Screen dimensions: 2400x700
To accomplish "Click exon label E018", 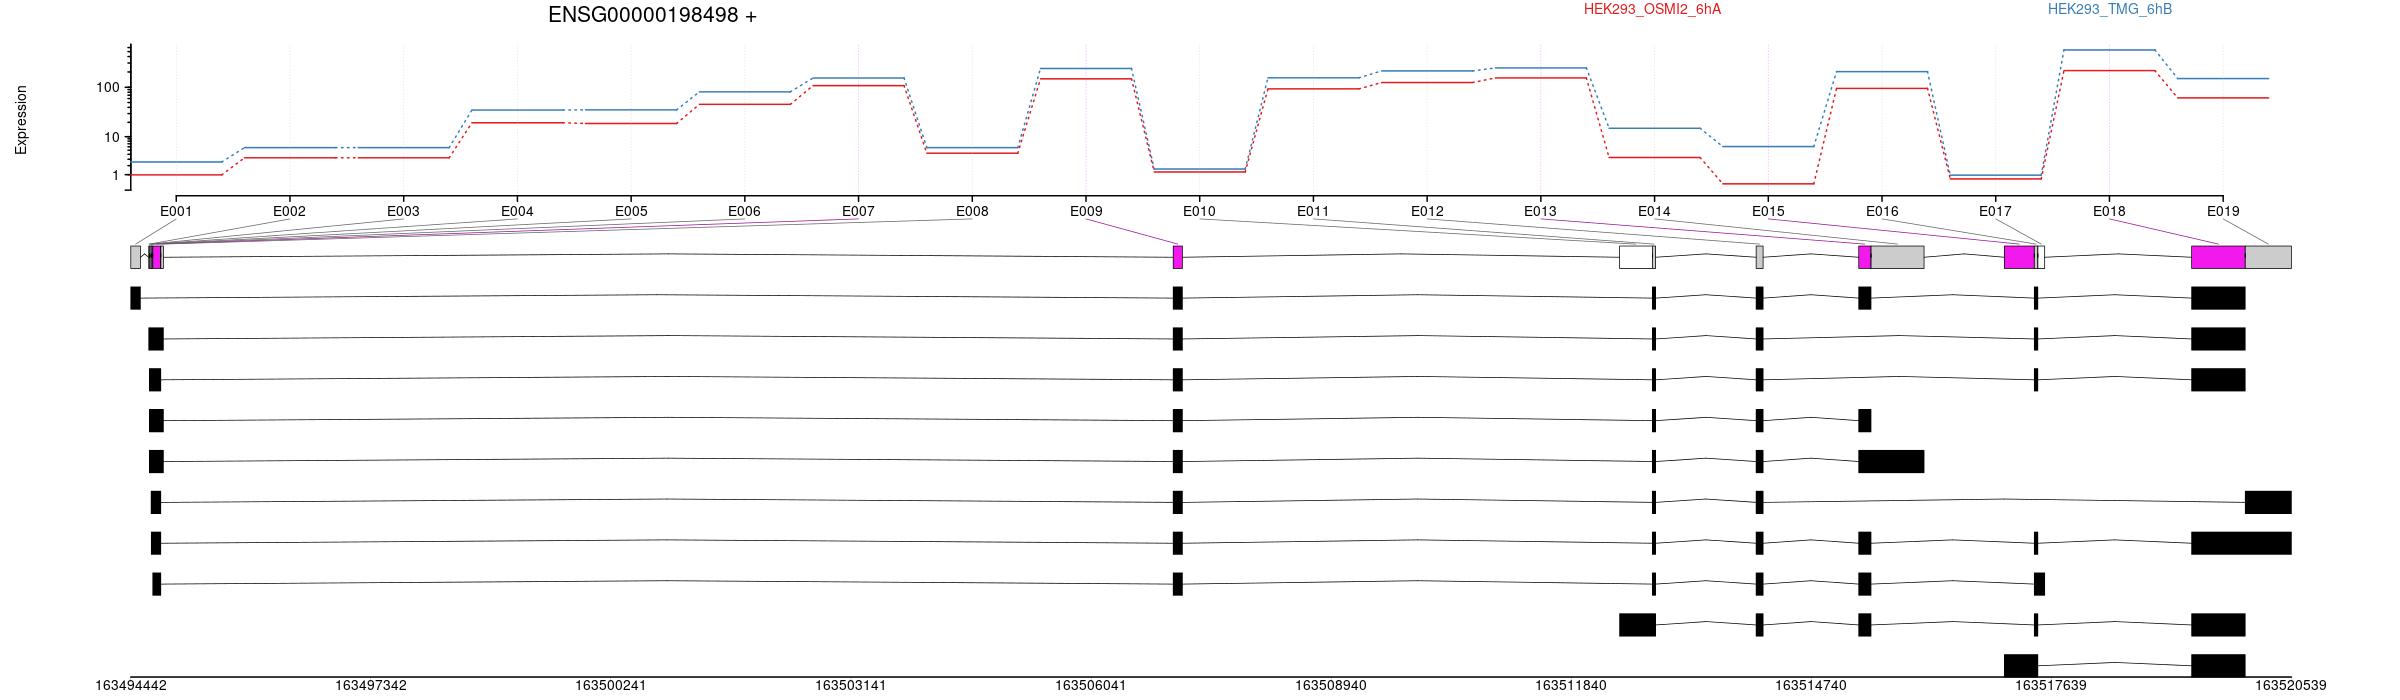I will [x=2109, y=211].
